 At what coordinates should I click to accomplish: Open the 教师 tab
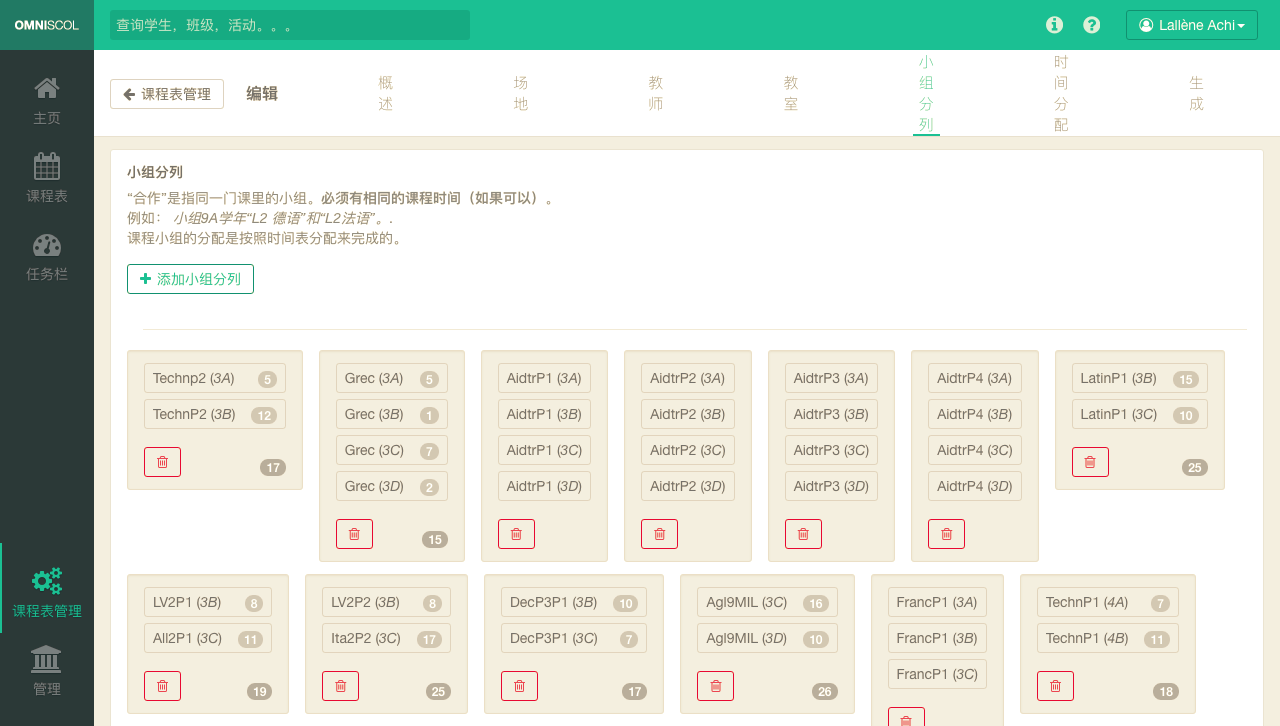pos(656,93)
